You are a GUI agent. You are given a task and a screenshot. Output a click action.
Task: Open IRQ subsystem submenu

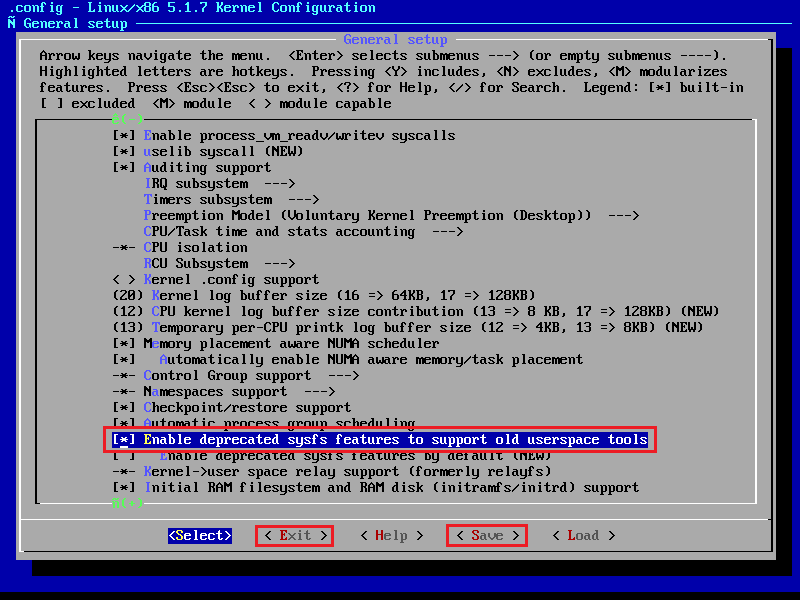220,184
